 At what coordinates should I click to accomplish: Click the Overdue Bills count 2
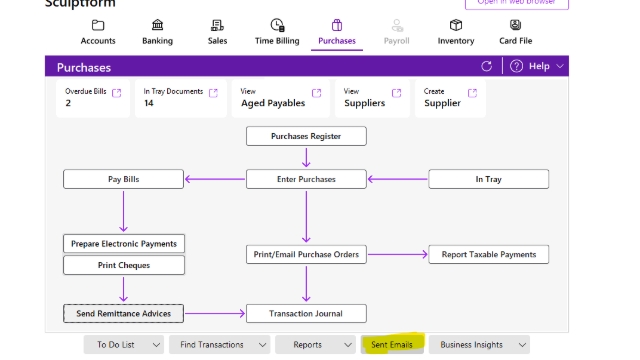(x=68, y=103)
